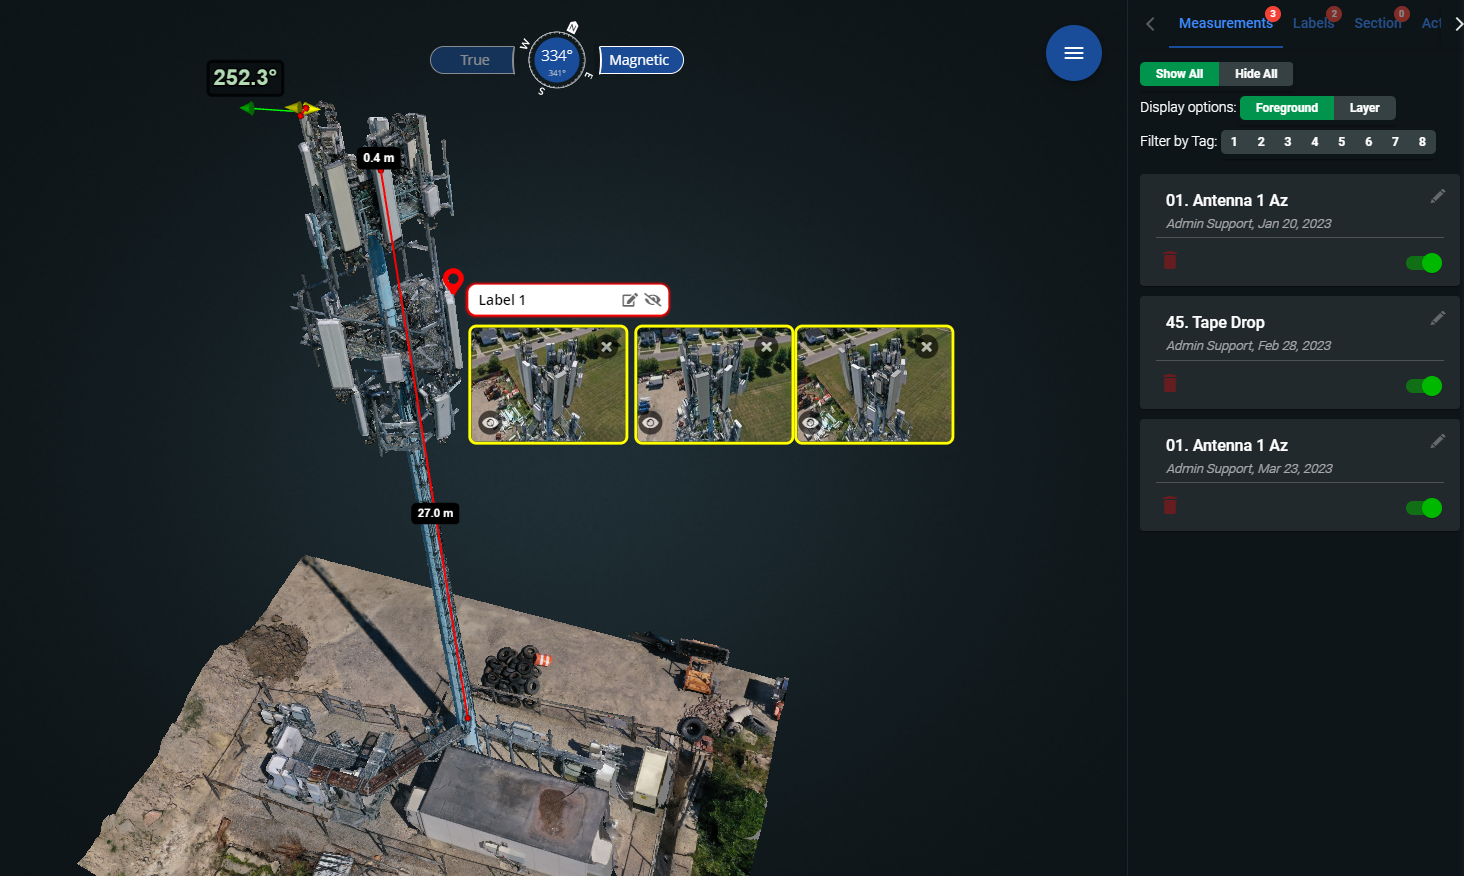Open the blue hamburger menu button
Viewport: 1464px width, 876px height.
[1073, 53]
